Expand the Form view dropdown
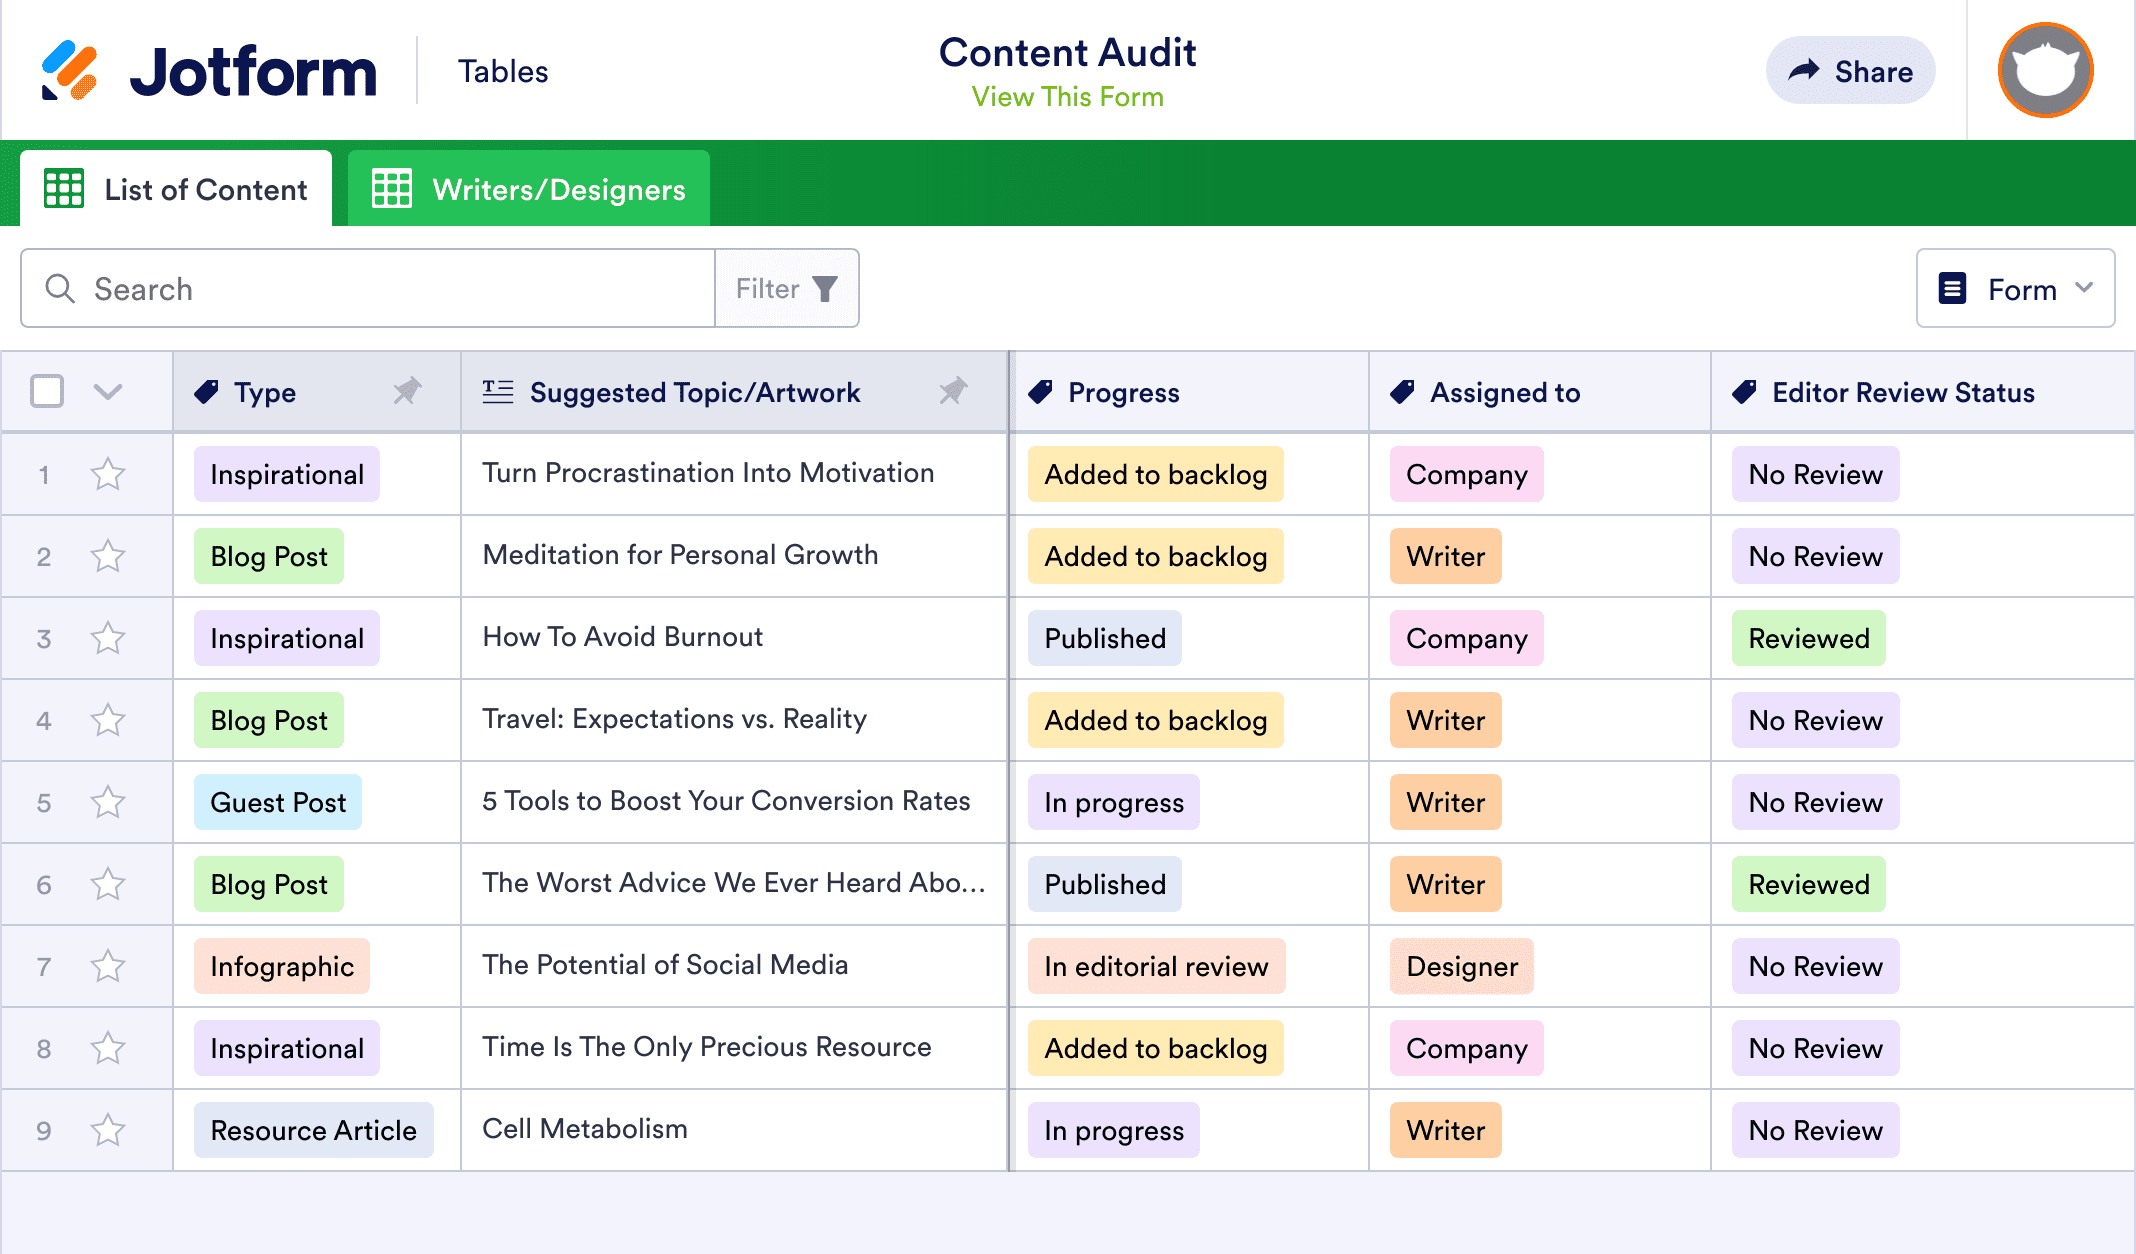This screenshot has width=2136, height=1254. coord(2015,289)
